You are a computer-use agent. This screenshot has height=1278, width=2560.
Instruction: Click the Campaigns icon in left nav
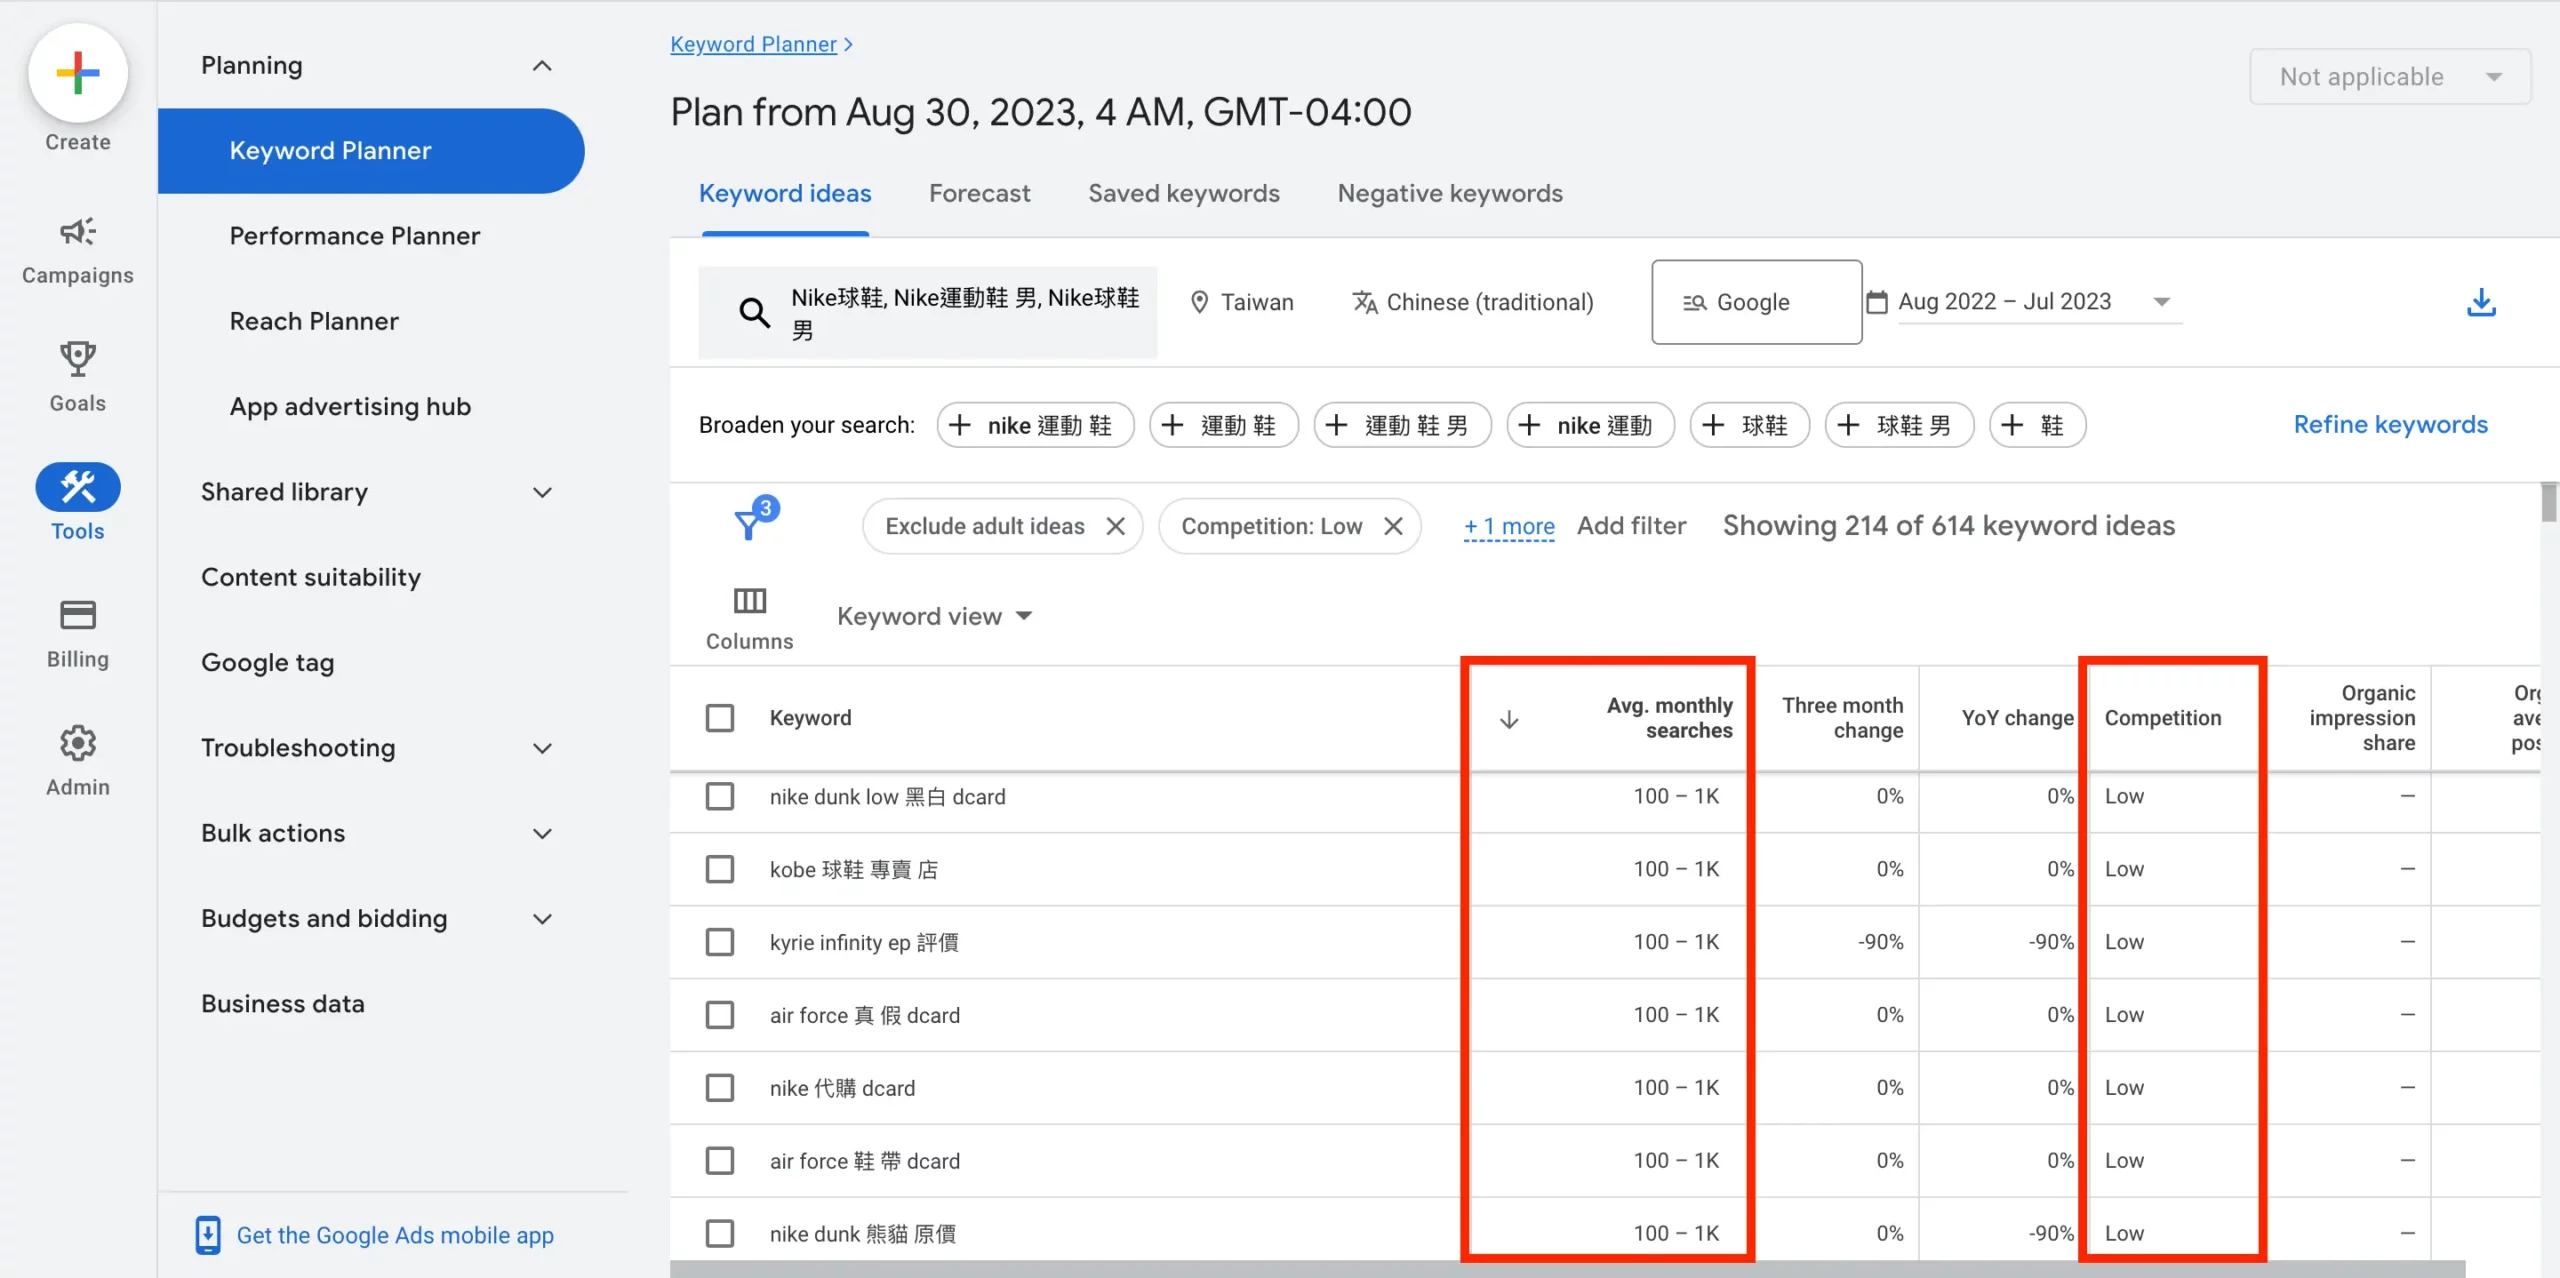click(77, 235)
